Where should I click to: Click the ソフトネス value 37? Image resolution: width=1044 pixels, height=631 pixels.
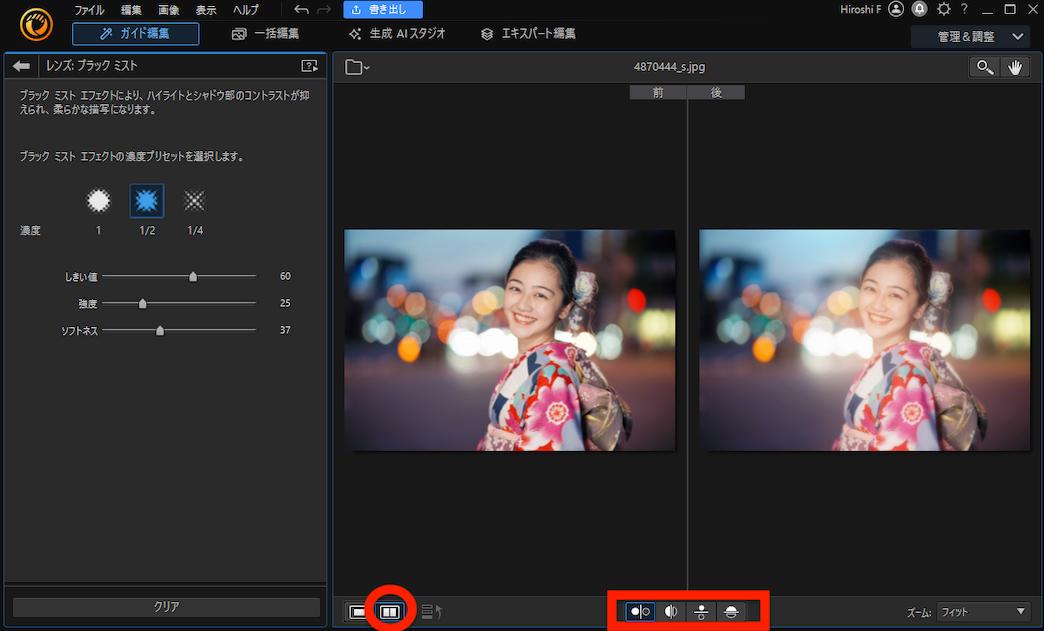coord(285,329)
